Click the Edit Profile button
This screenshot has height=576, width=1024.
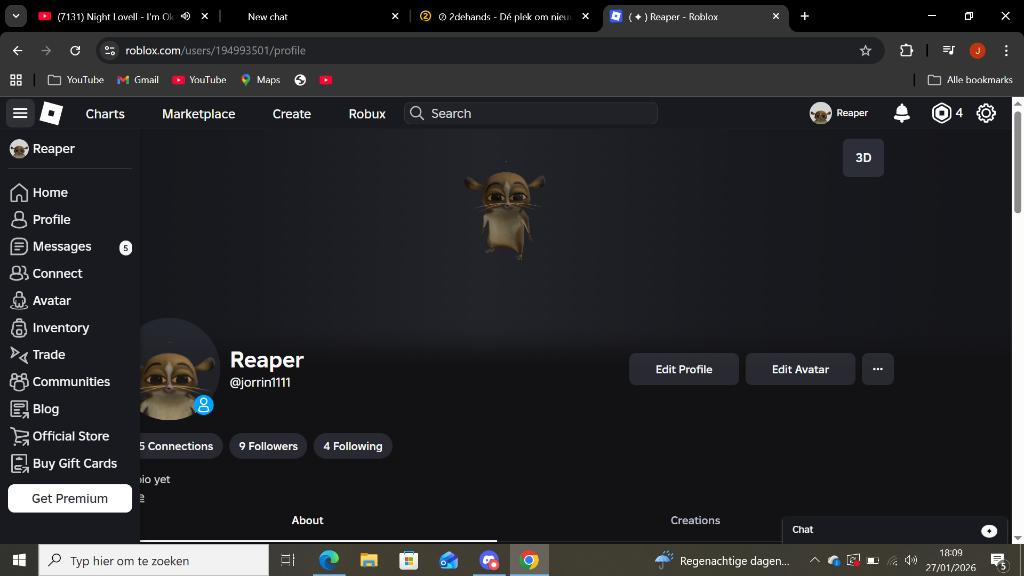pyautogui.click(x=684, y=369)
